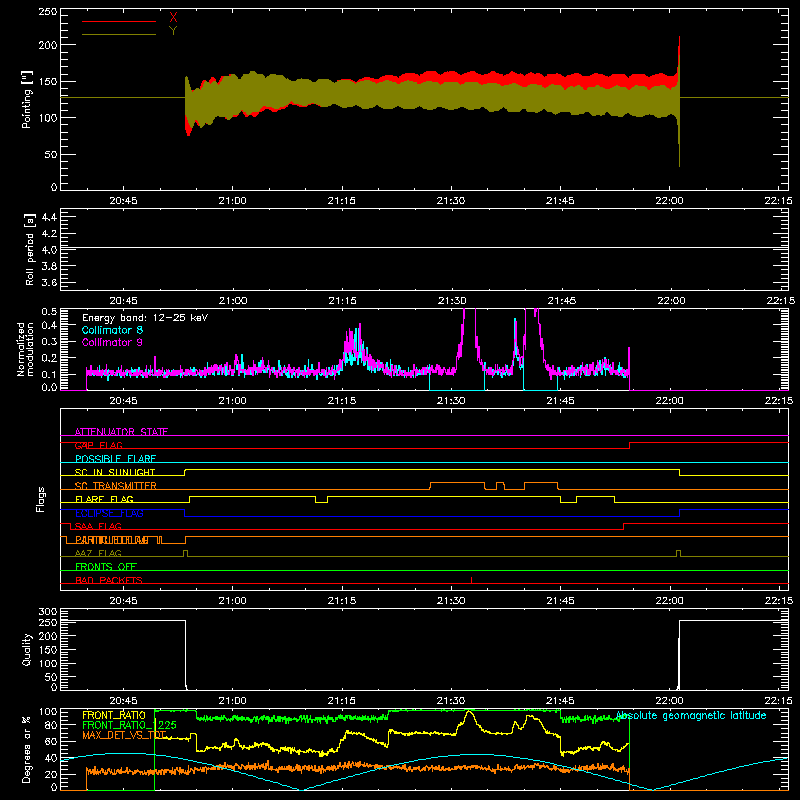
Task: Click 20:45 label under the Quality plot
Action: coord(123,701)
